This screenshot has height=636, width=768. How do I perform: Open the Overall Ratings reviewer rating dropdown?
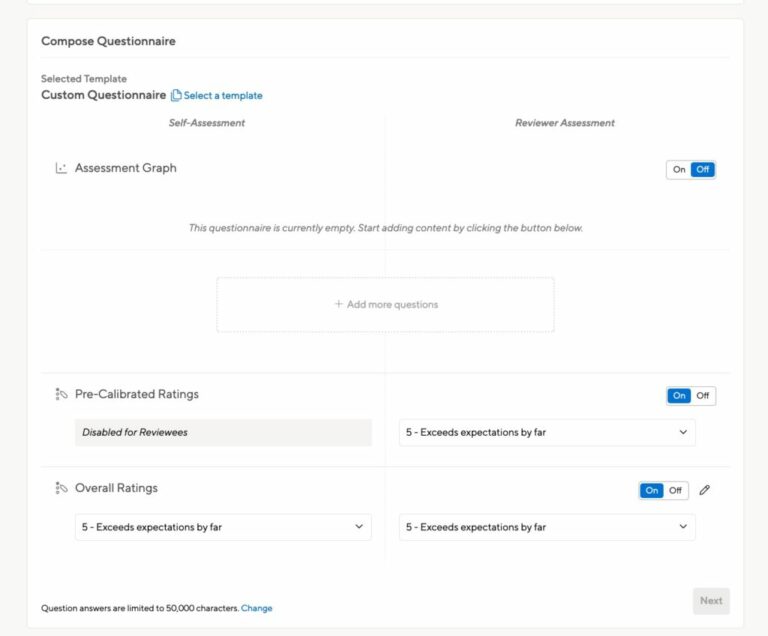[547, 527]
